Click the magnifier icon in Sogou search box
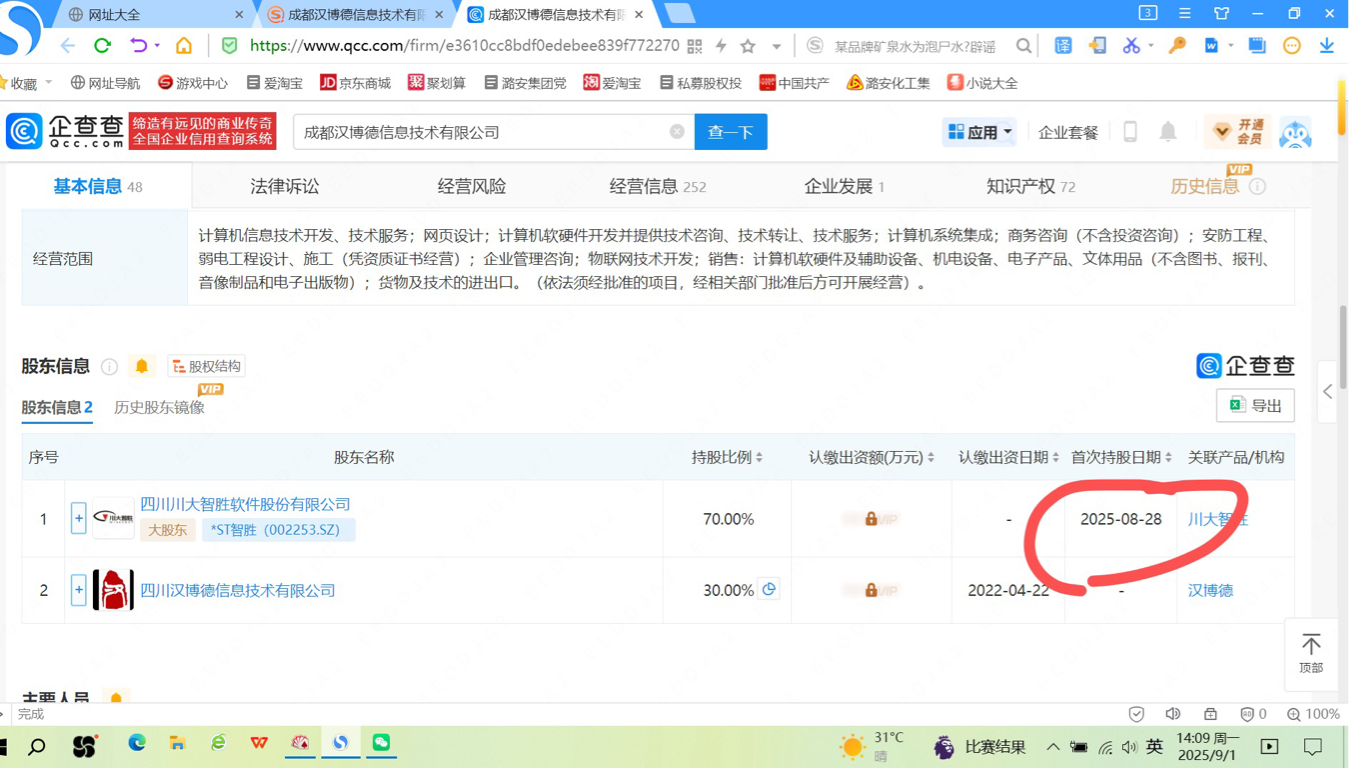Screen dimensions: 1349x768 click(1024, 46)
